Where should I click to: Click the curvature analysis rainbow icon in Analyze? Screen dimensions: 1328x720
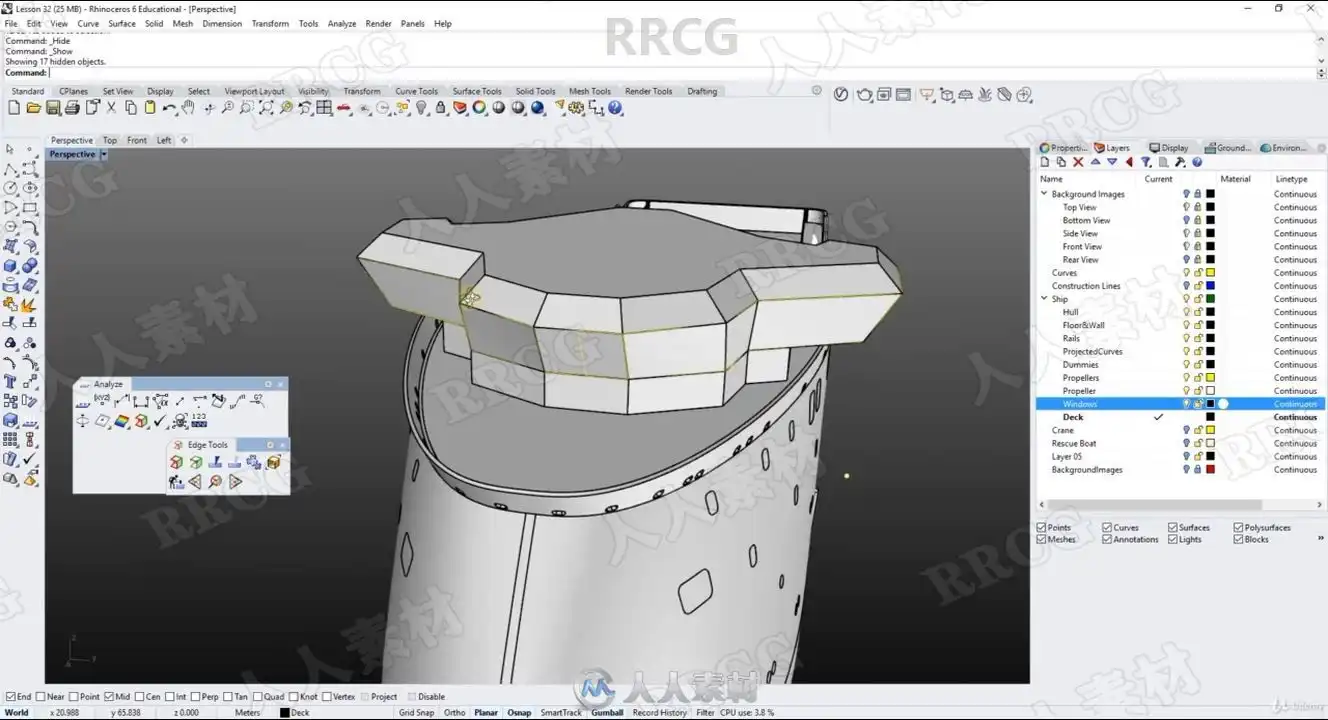pyautogui.click(x=121, y=421)
